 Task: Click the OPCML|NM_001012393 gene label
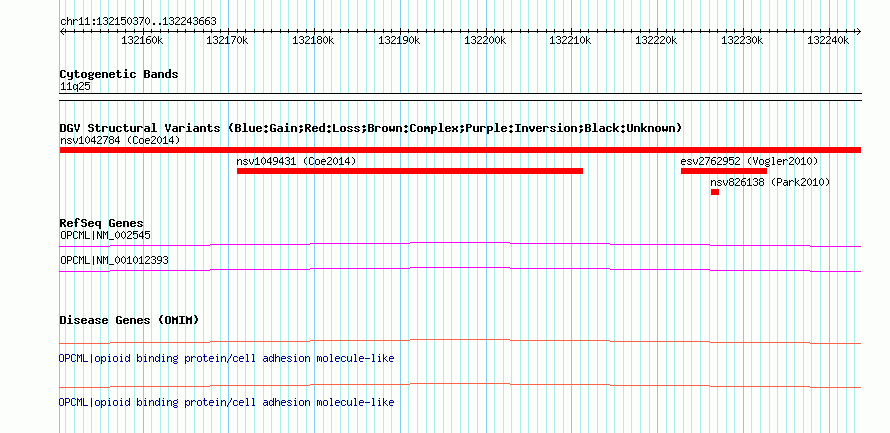(114, 260)
